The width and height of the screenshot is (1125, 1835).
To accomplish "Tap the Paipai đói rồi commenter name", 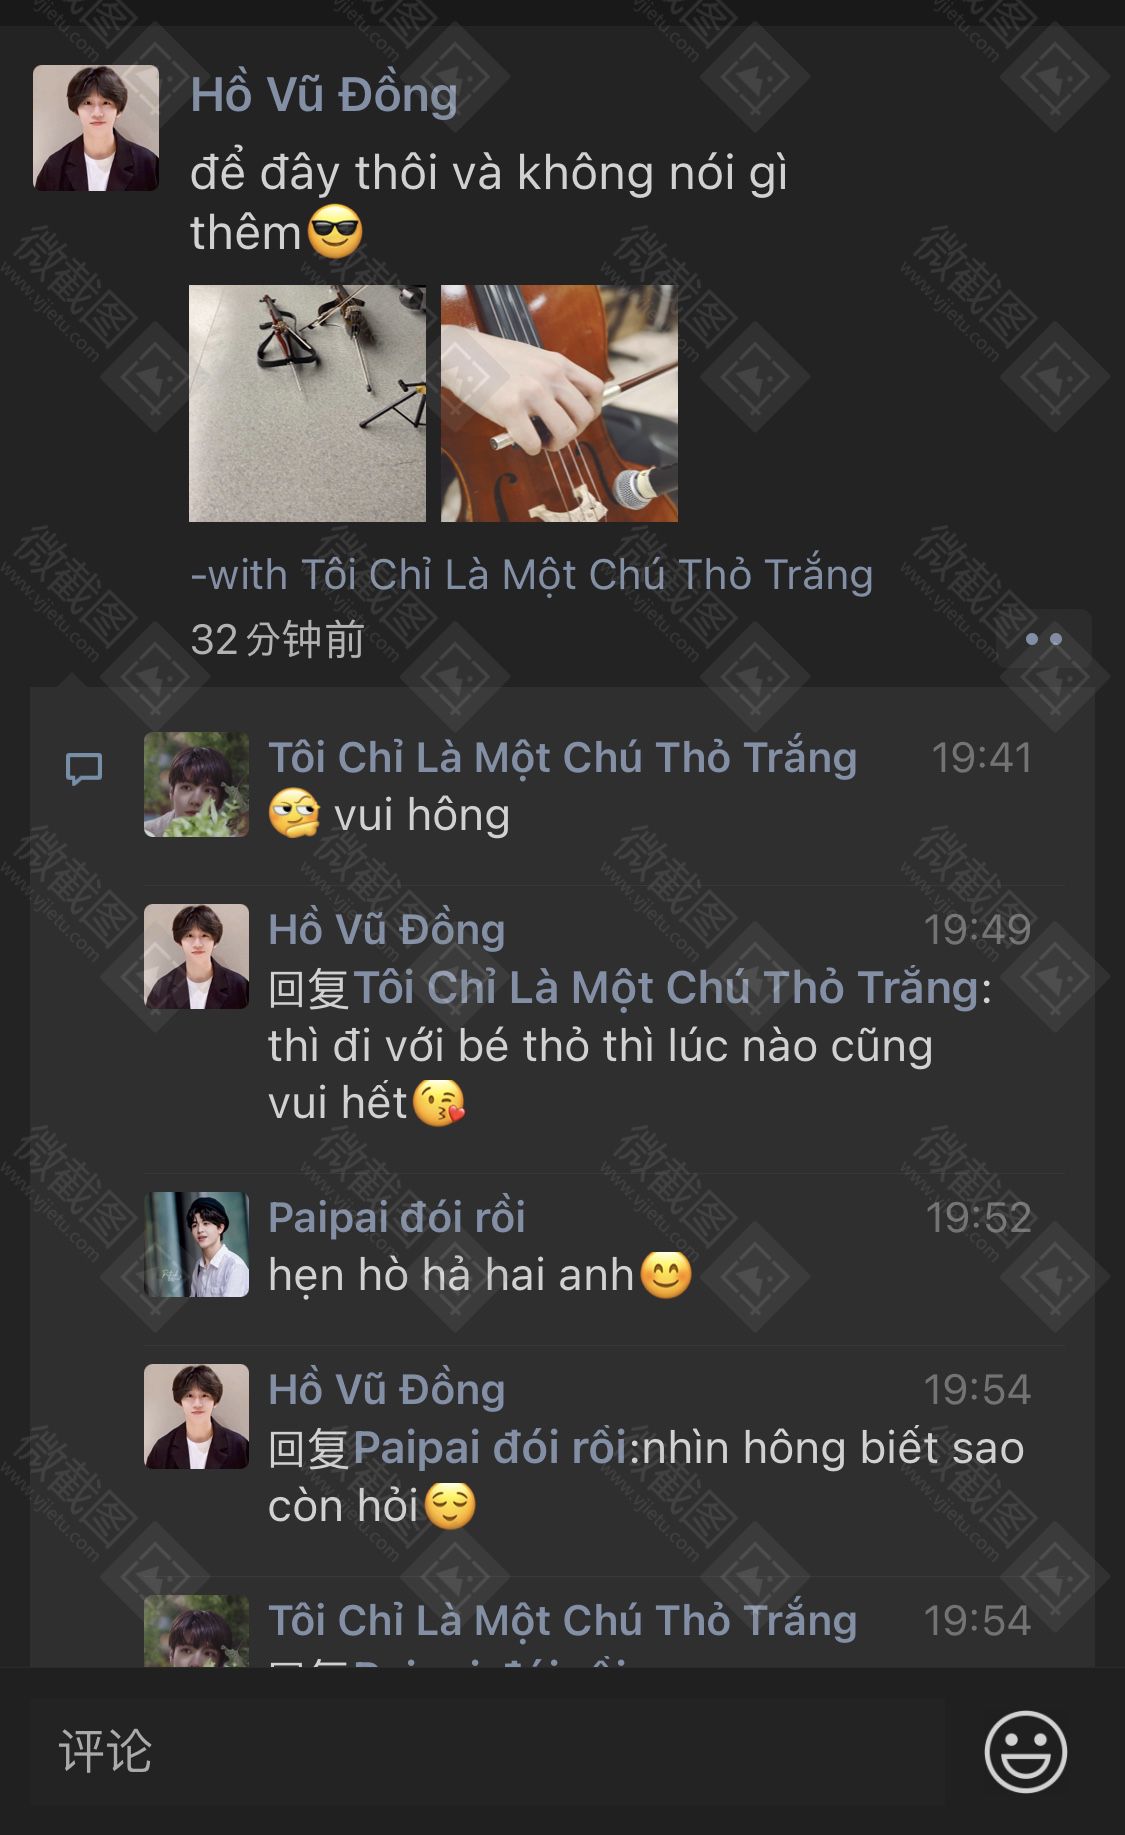I will click(397, 1217).
